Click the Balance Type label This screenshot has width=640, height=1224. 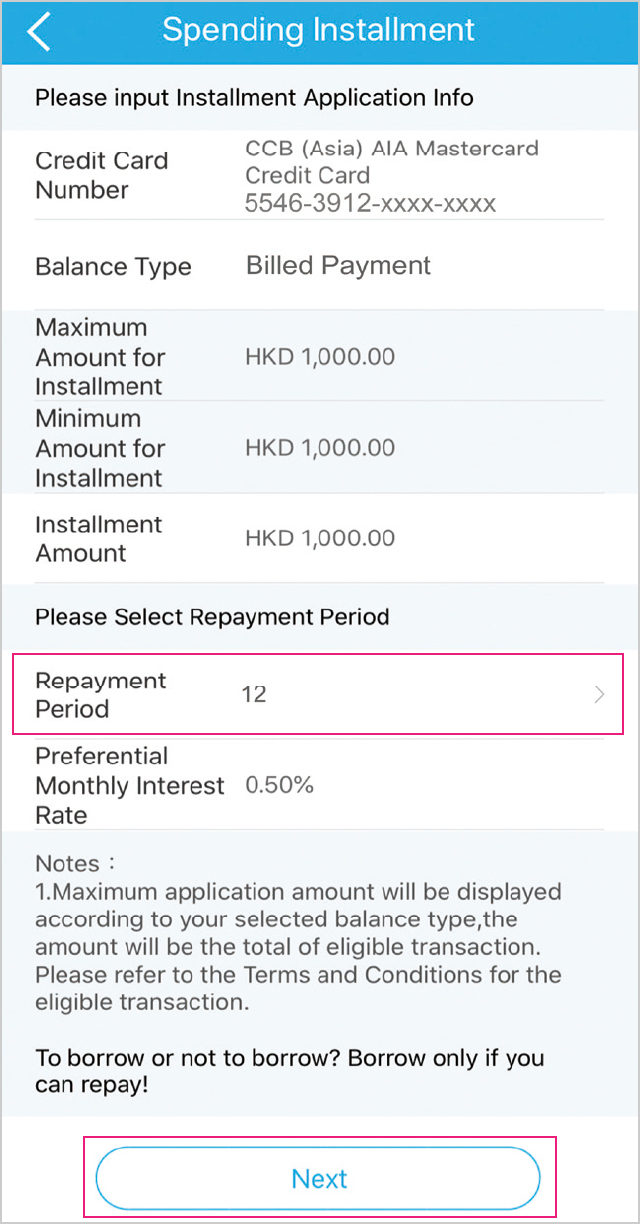click(113, 267)
